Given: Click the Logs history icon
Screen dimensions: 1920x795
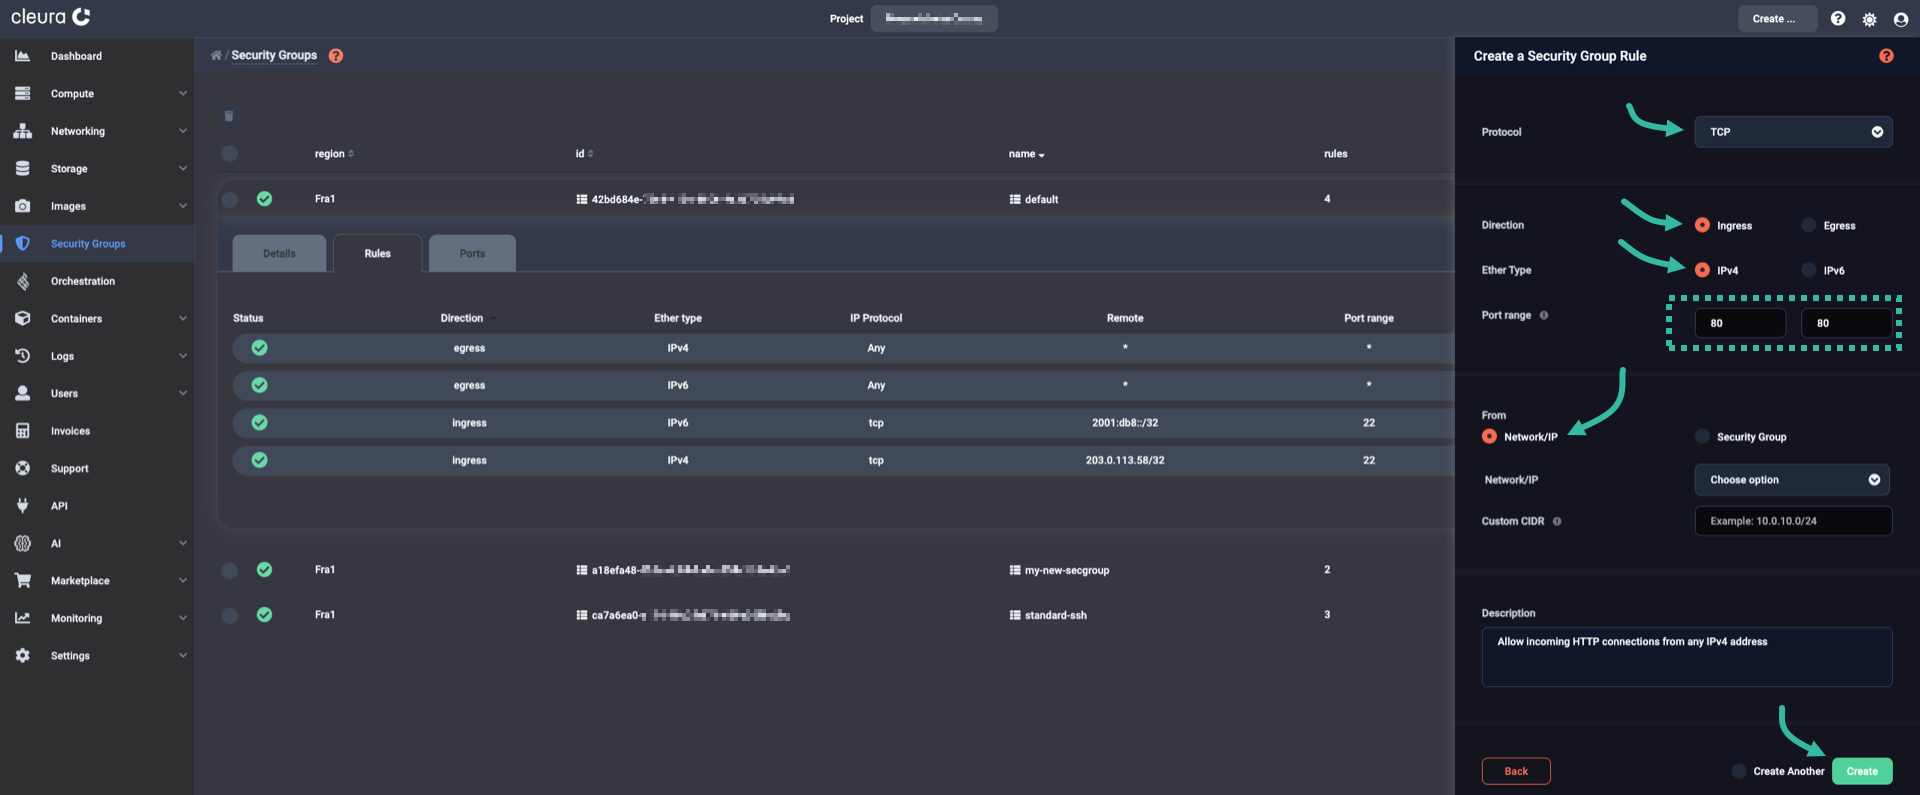Looking at the screenshot, I should click(x=22, y=356).
